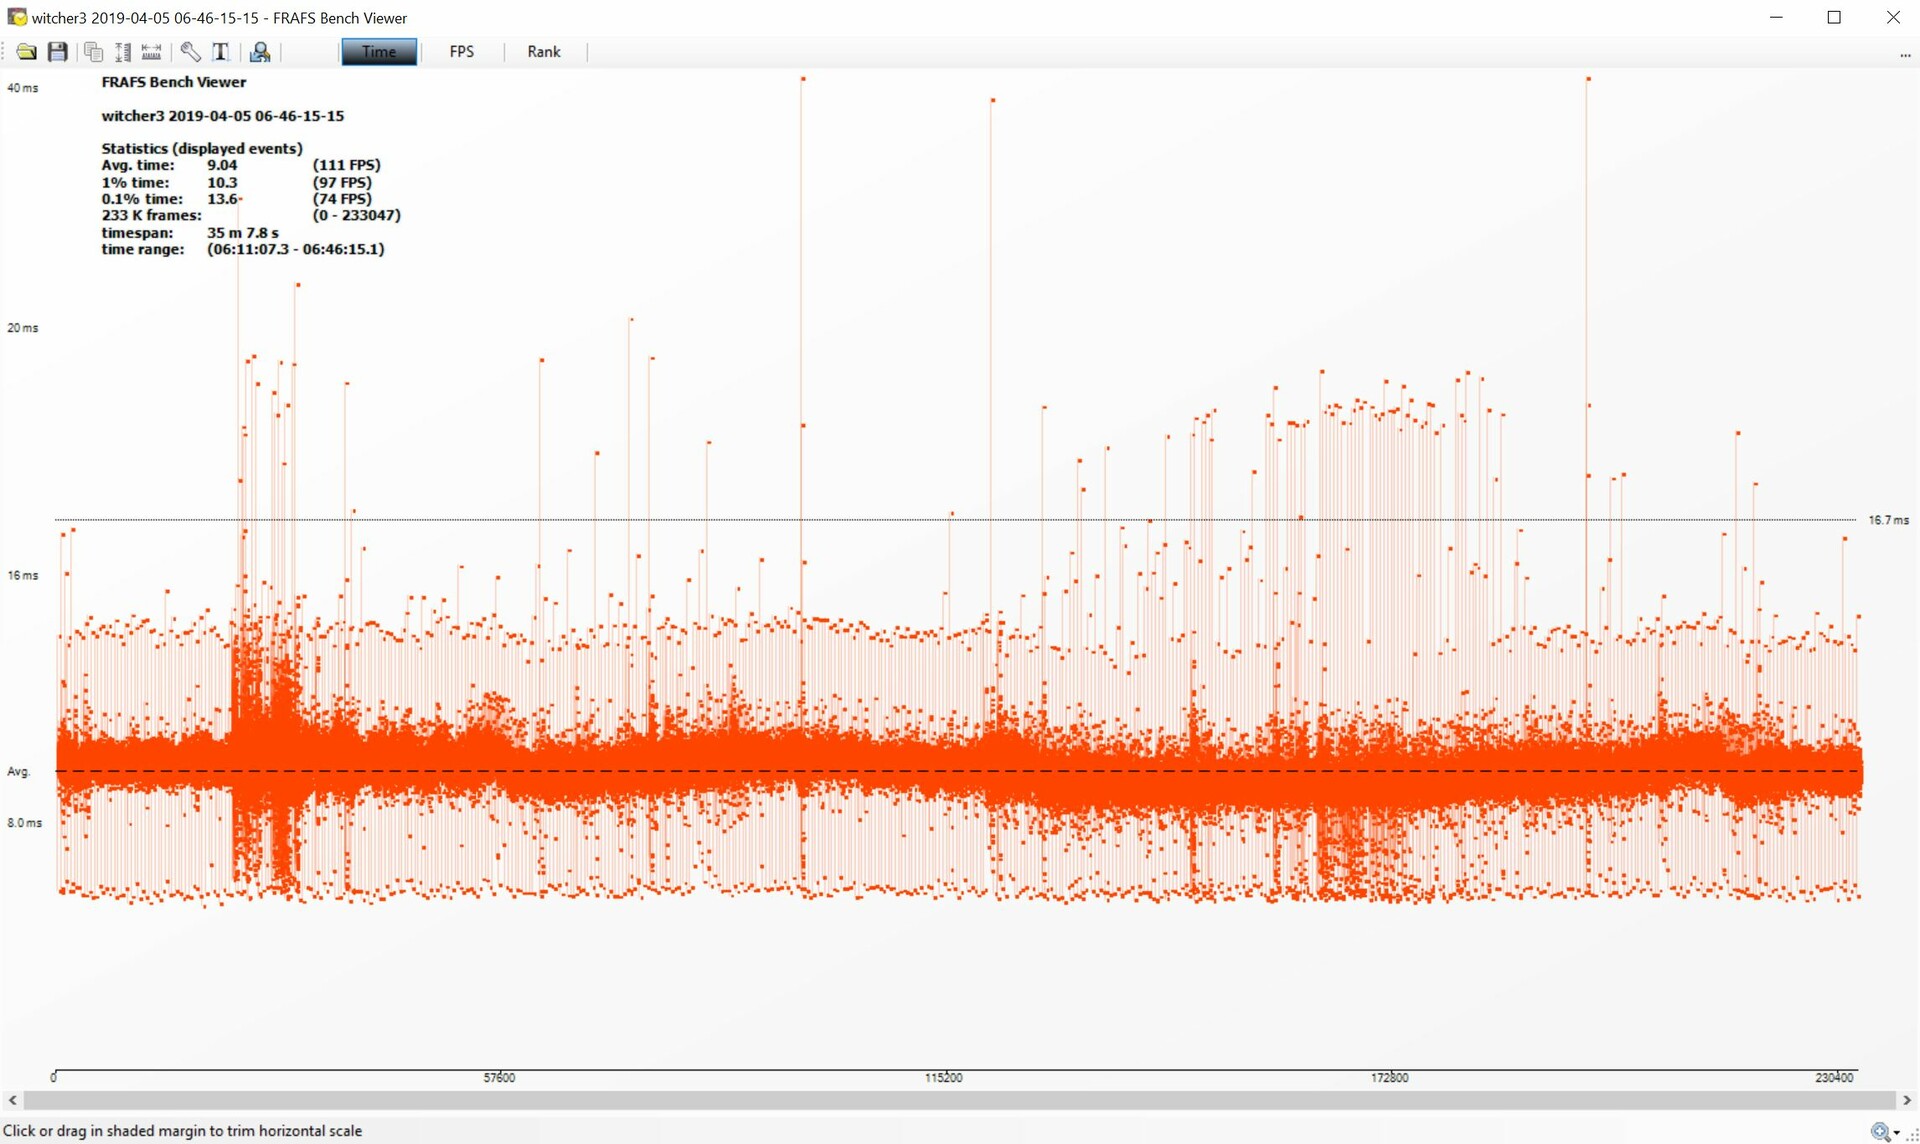The width and height of the screenshot is (1920, 1144).
Task: Switch to the Rank view
Action: click(x=544, y=52)
